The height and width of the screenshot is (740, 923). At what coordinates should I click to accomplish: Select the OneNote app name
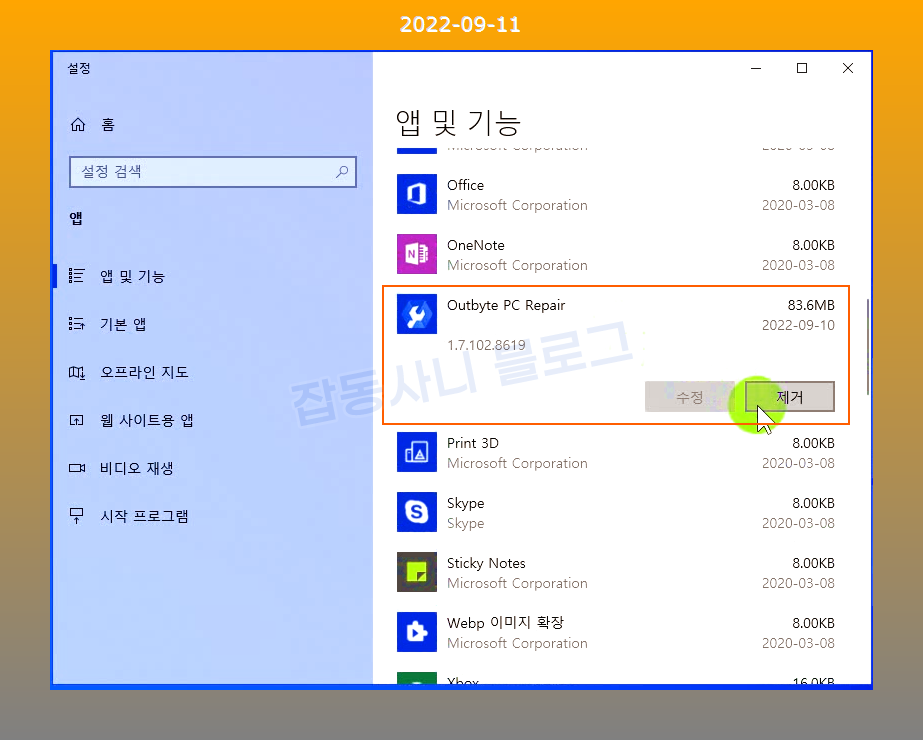pos(476,245)
